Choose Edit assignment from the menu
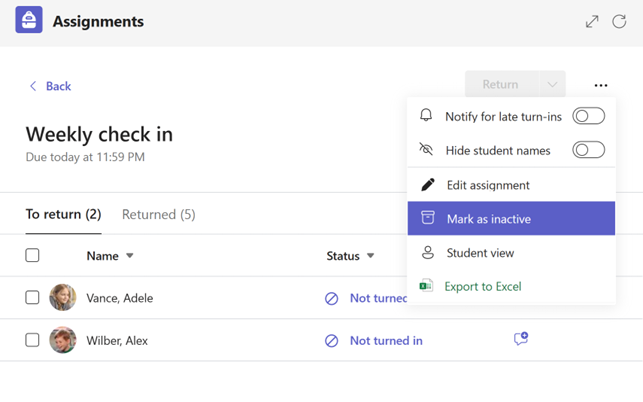643x402 pixels. point(511,185)
